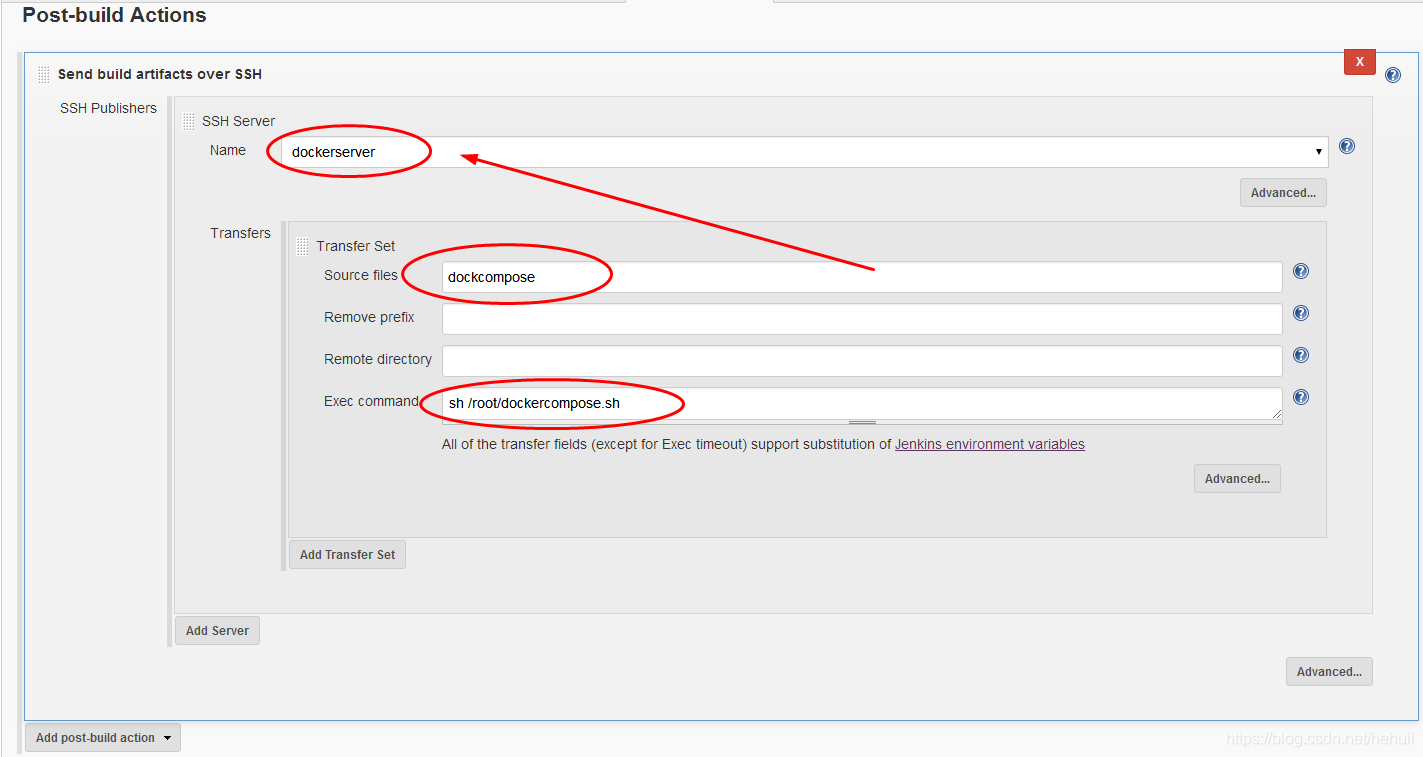Open help for Send build artifacts over SSH
This screenshot has height=757, width=1423.
coord(1393,75)
